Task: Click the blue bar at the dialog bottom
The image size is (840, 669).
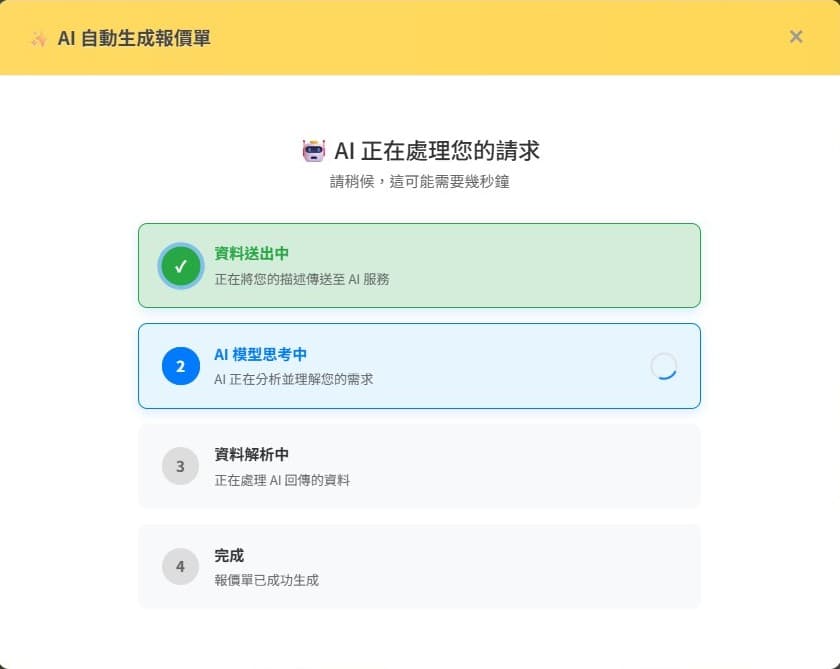Action: 420,666
